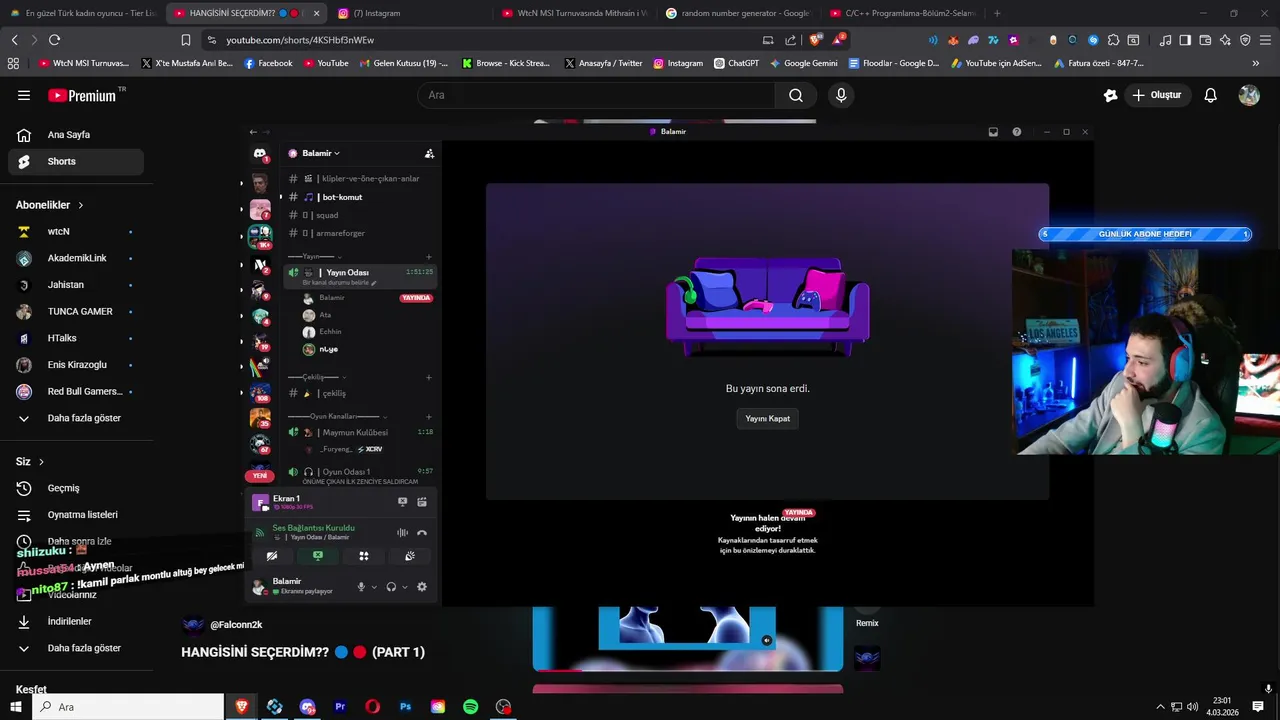This screenshot has height=720, width=1280.
Task: Open Geçmiş in YouTube sidebar
Action: click(76, 488)
